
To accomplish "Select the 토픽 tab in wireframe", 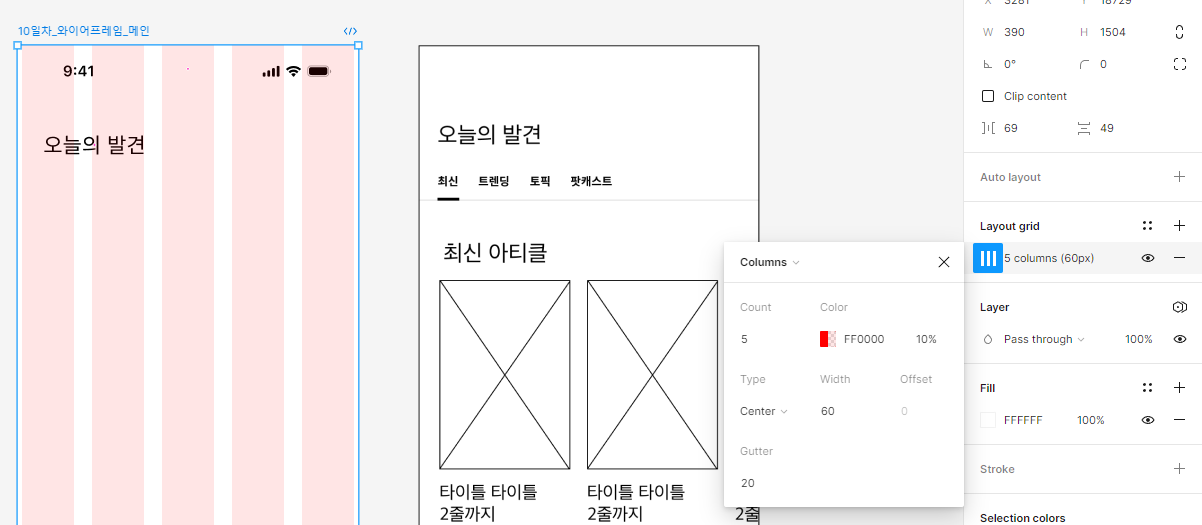I will point(540,181).
